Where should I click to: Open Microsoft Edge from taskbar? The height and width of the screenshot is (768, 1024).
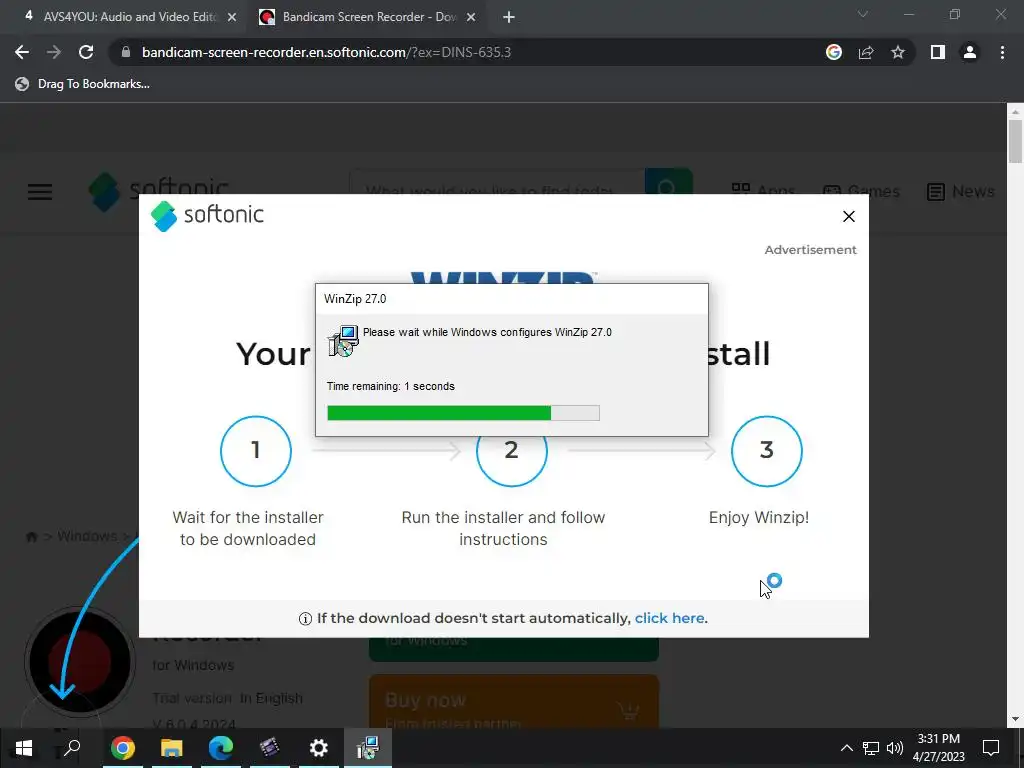[221, 748]
